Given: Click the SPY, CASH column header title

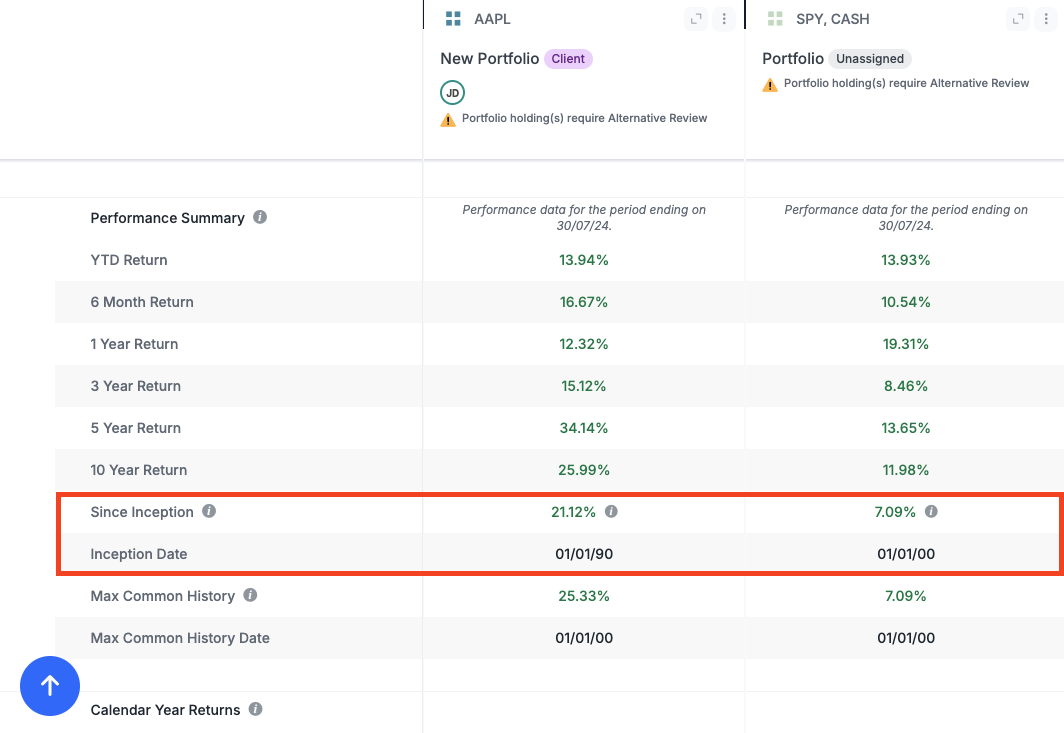Looking at the screenshot, I should 832,19.
